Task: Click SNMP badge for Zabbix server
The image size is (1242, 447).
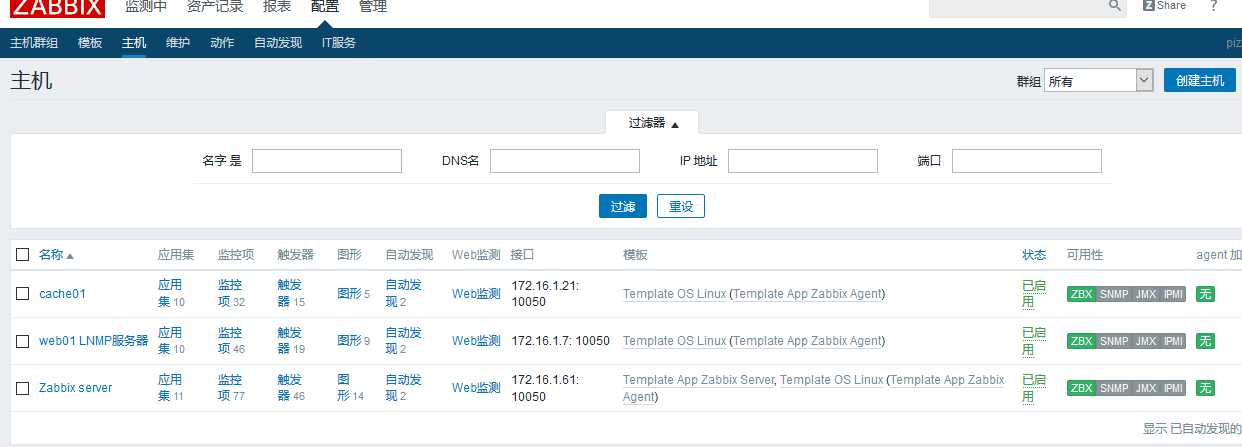Action: [x=1114, y=388]
